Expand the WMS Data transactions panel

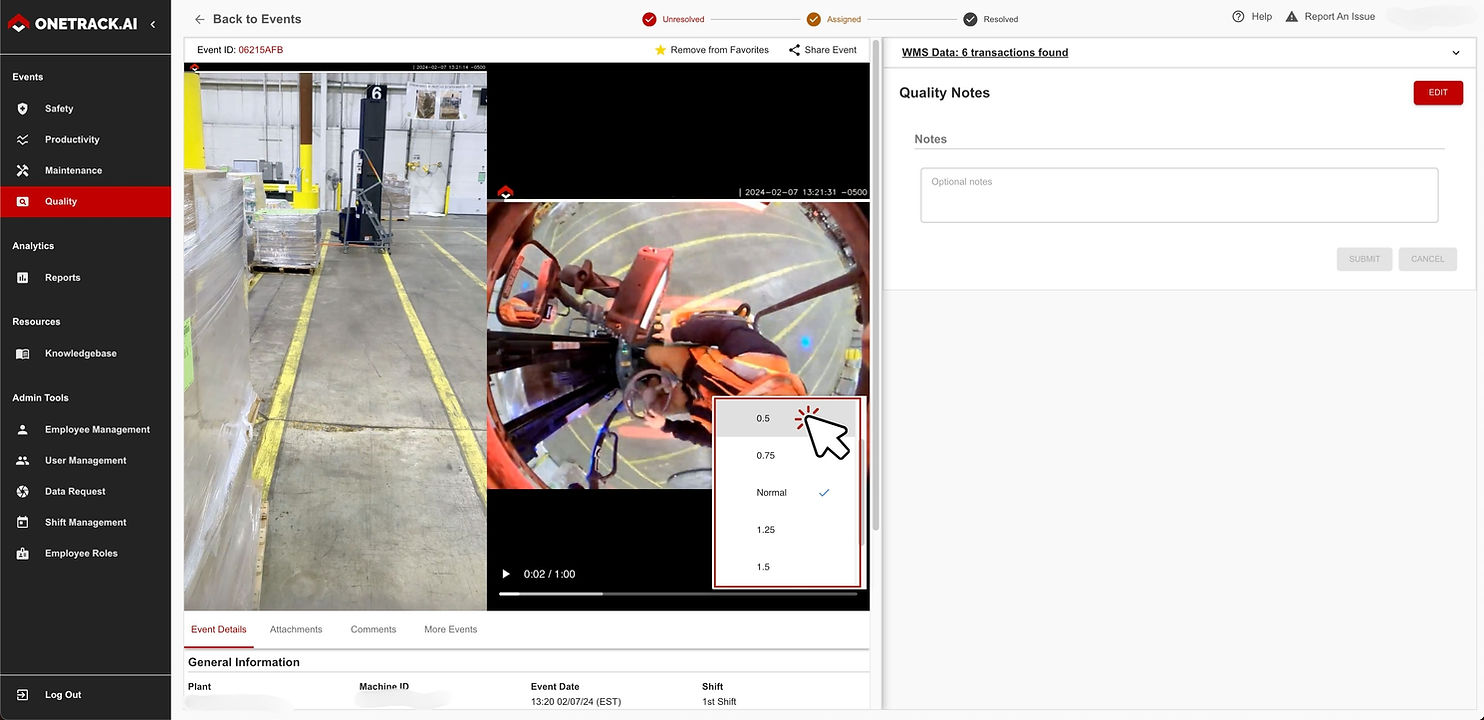pyautogui.click(x=1456, y=53)
